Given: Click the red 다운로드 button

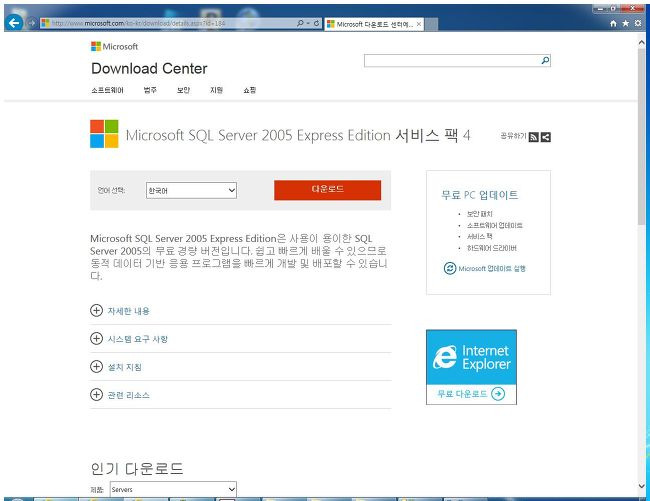Looking at the screenshot, I should click(x=327, y=190).
